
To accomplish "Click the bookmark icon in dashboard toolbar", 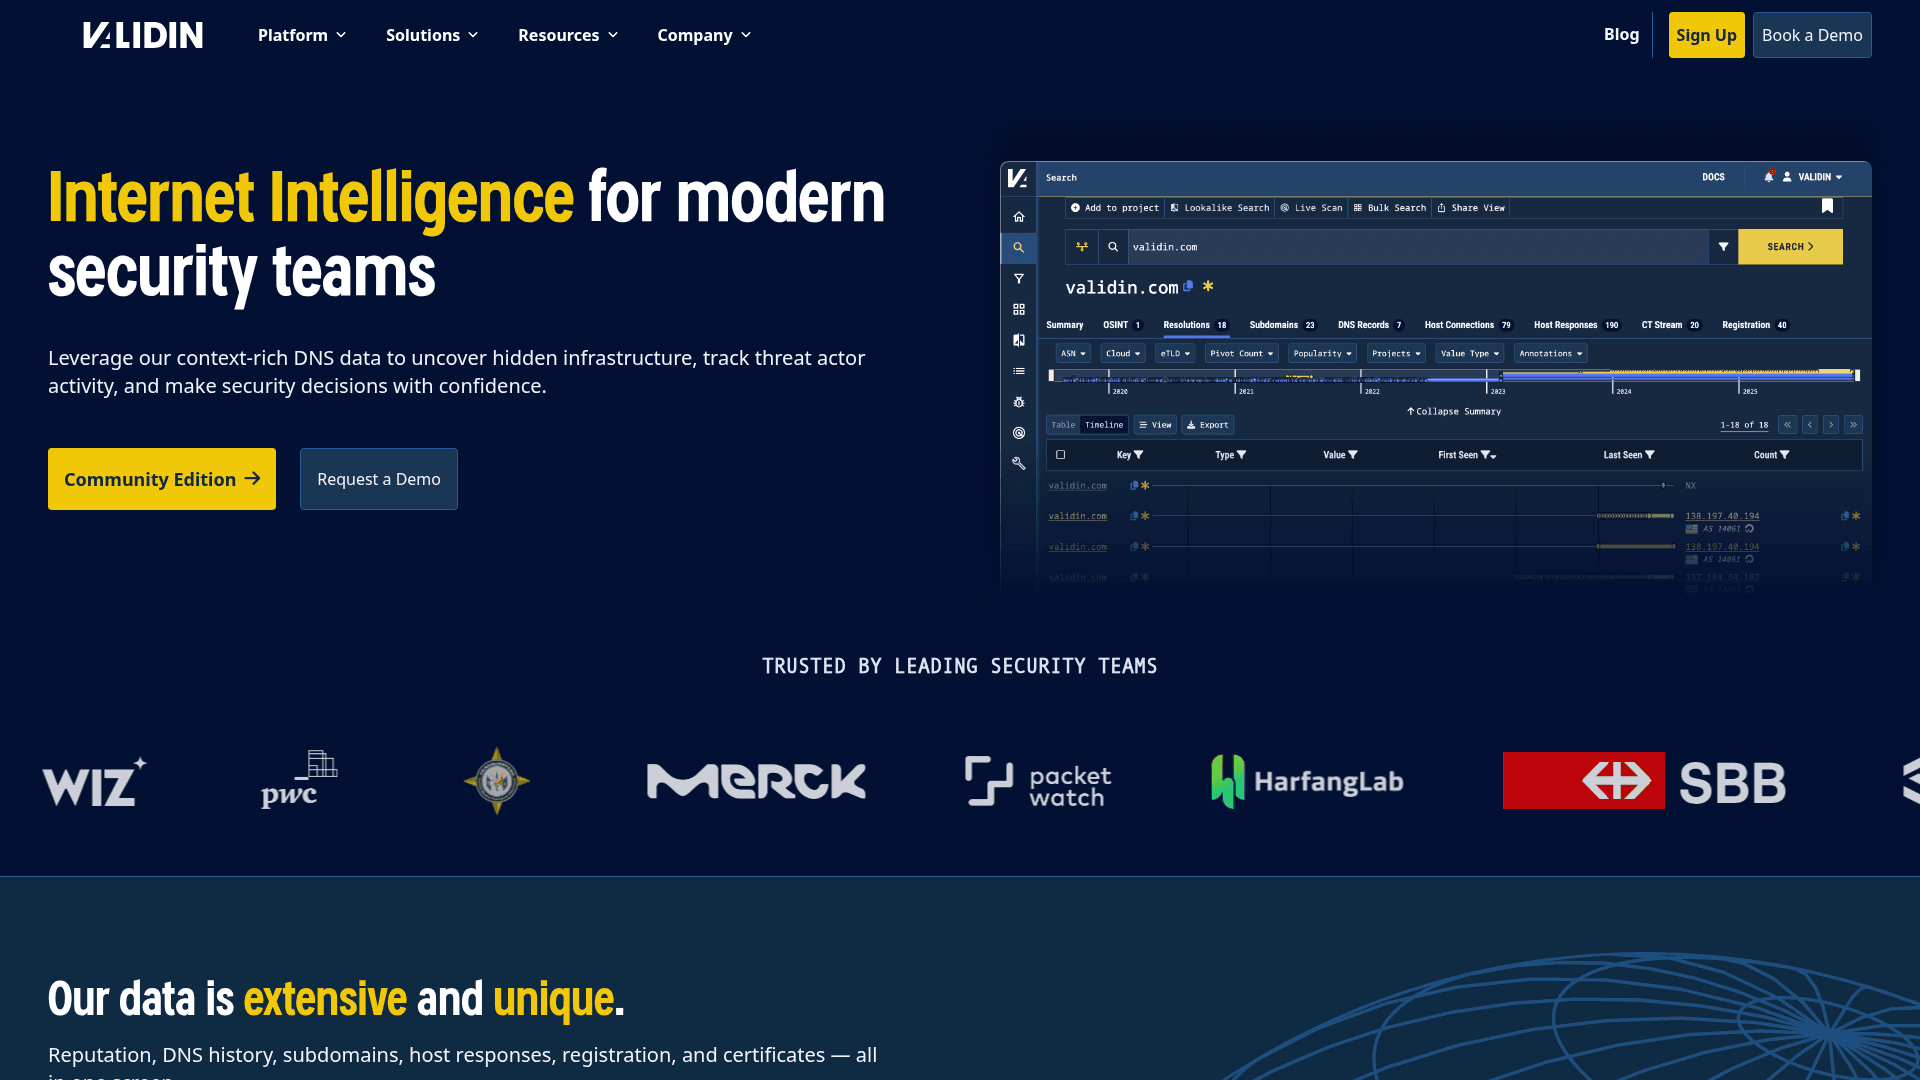I will (1827, 206).
